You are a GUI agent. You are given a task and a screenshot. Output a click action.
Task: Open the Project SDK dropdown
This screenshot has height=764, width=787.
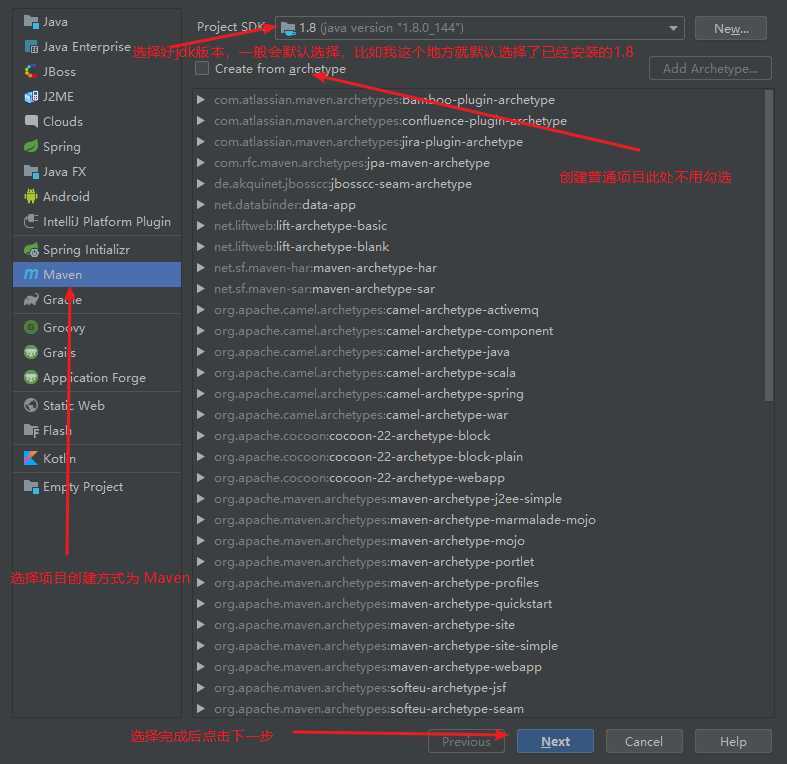tap(480, 28)
